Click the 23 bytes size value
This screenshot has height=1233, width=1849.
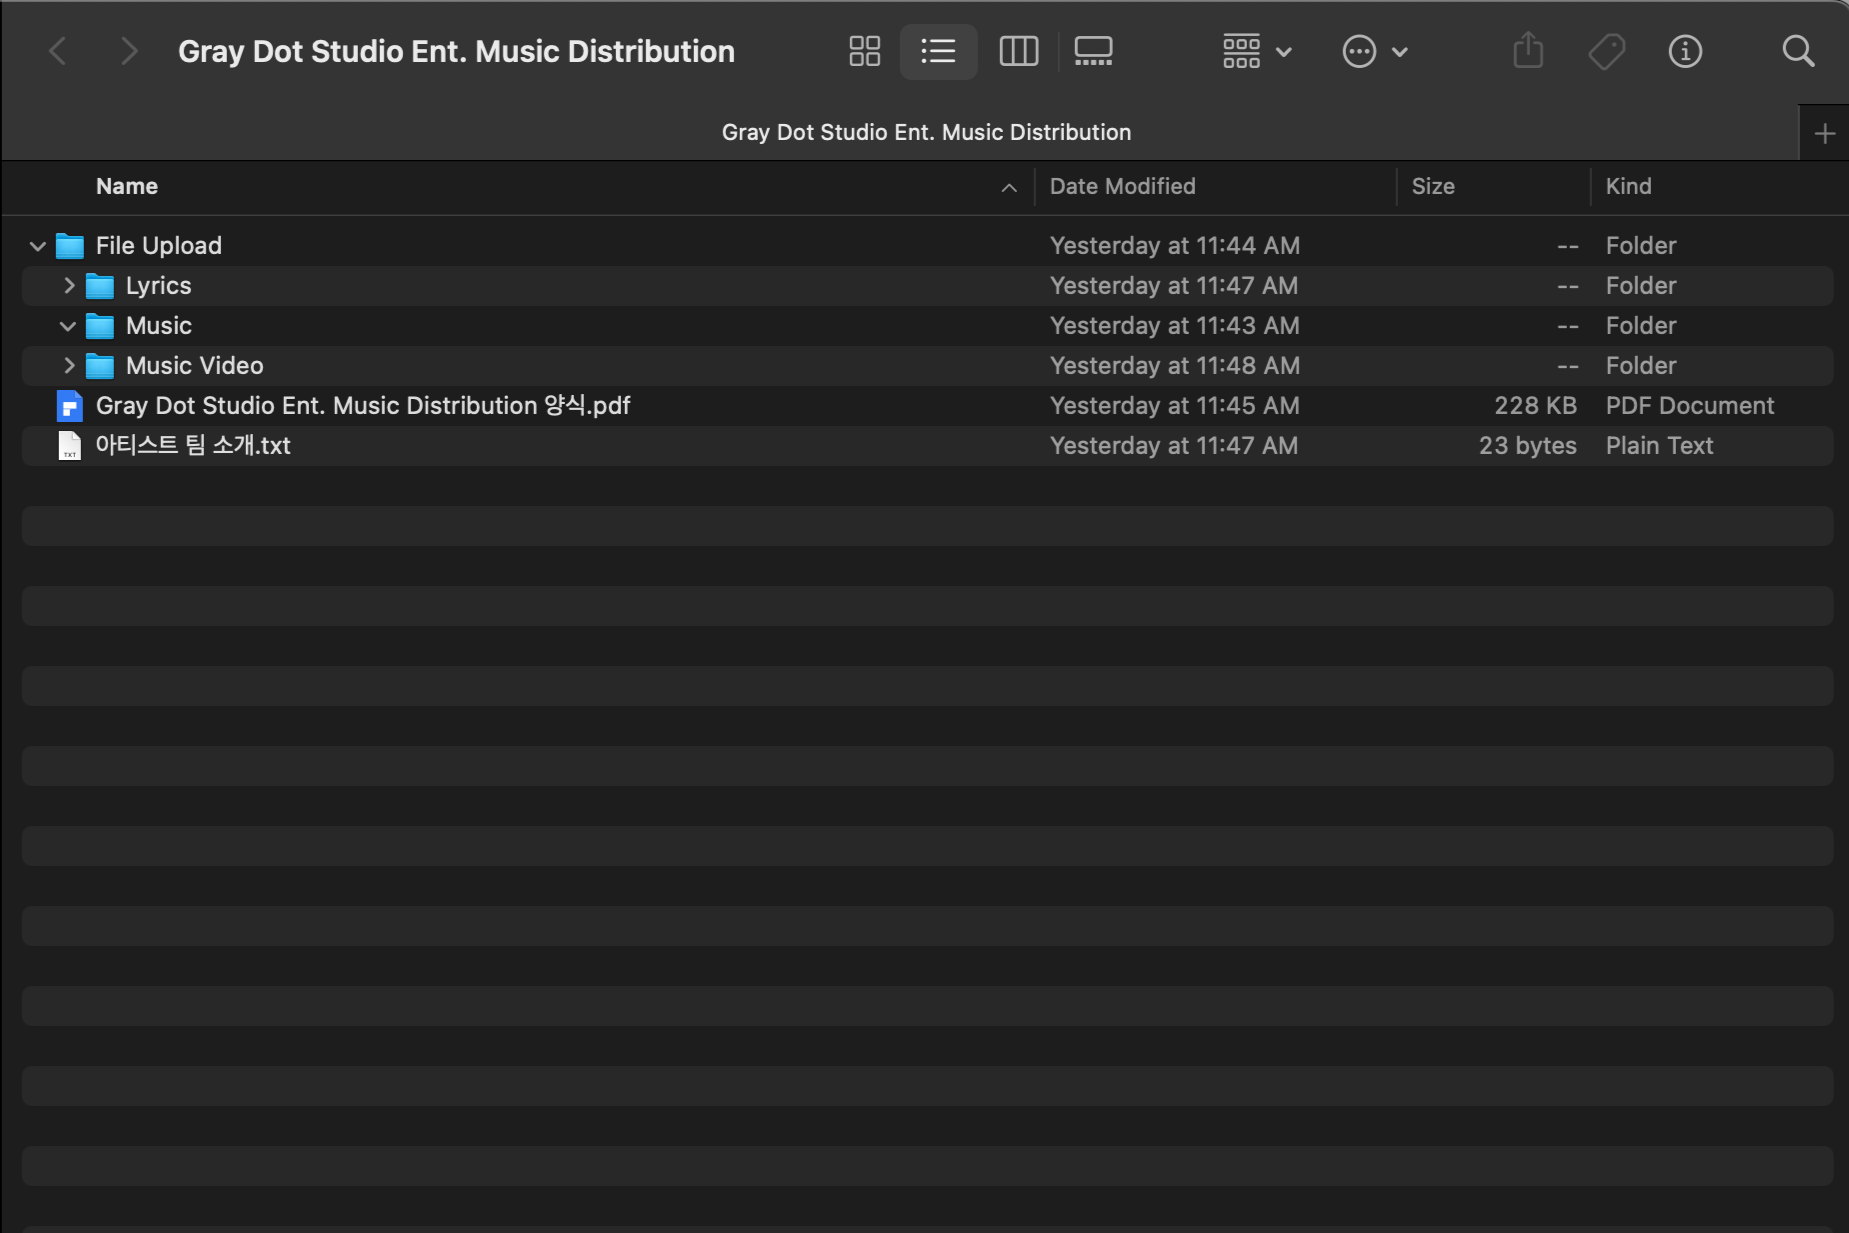pos(1527,446)
